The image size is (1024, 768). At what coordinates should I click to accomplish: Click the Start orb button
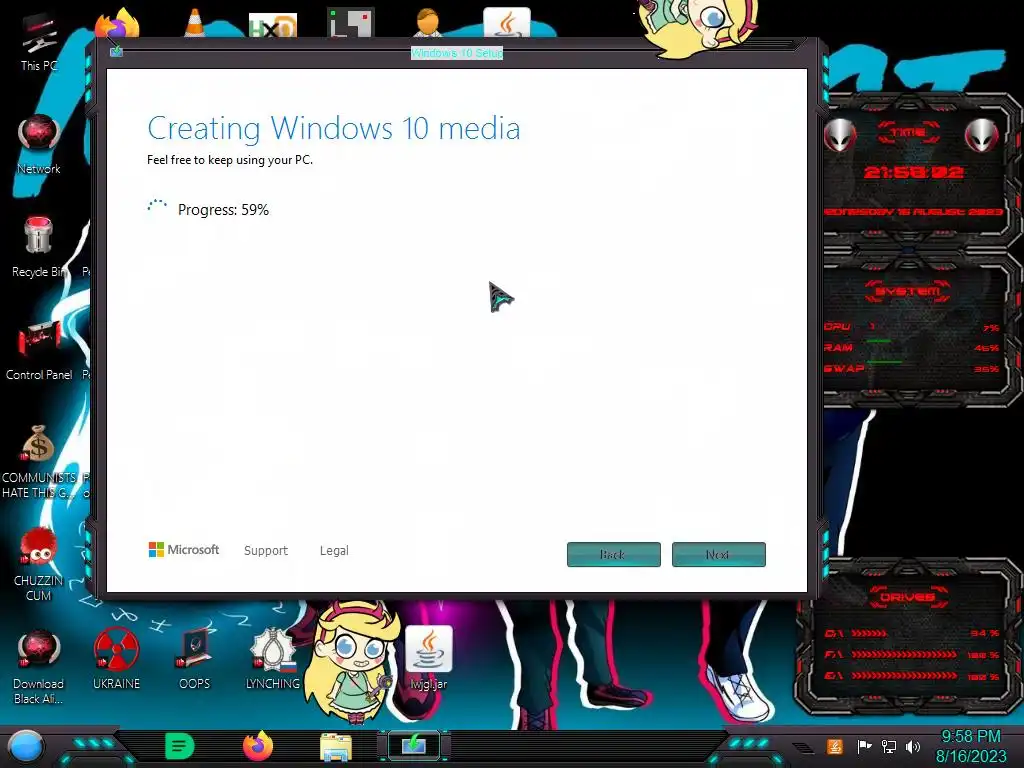point(25,746)
